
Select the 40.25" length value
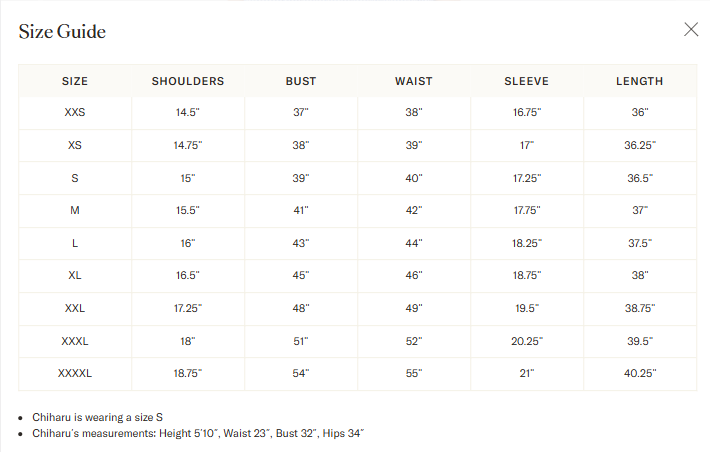[x=640, y=373]
